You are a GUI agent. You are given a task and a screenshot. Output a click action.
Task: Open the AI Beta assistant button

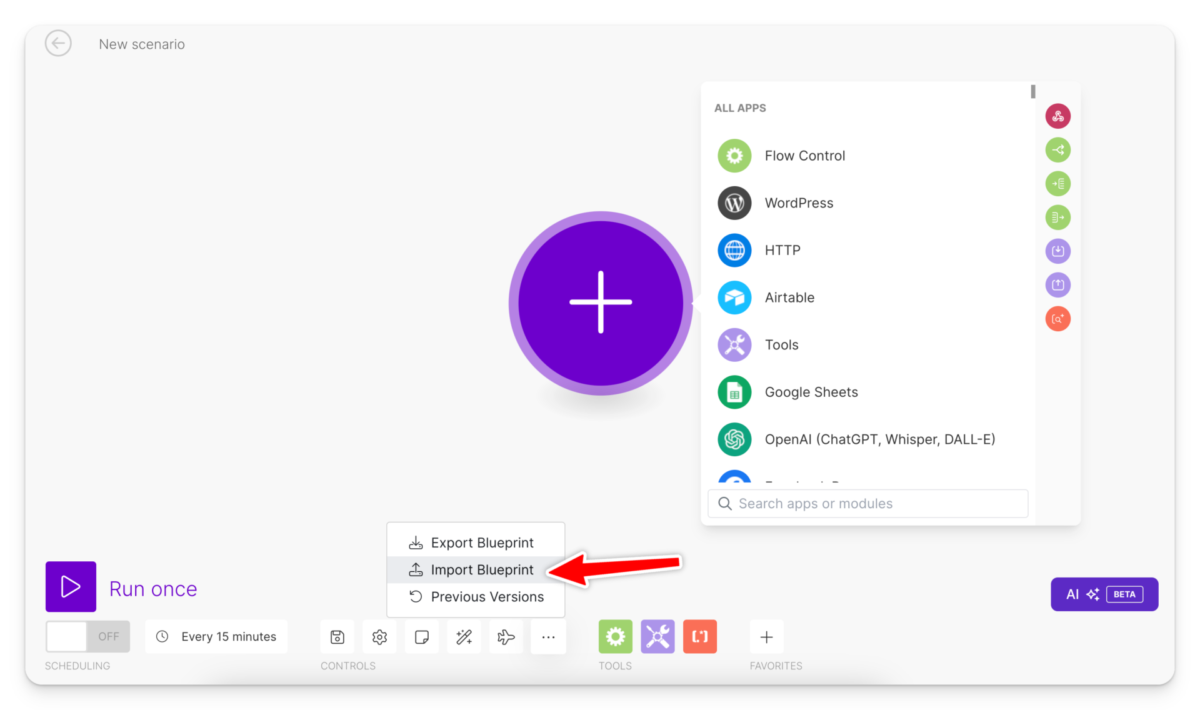point(1104,593)
